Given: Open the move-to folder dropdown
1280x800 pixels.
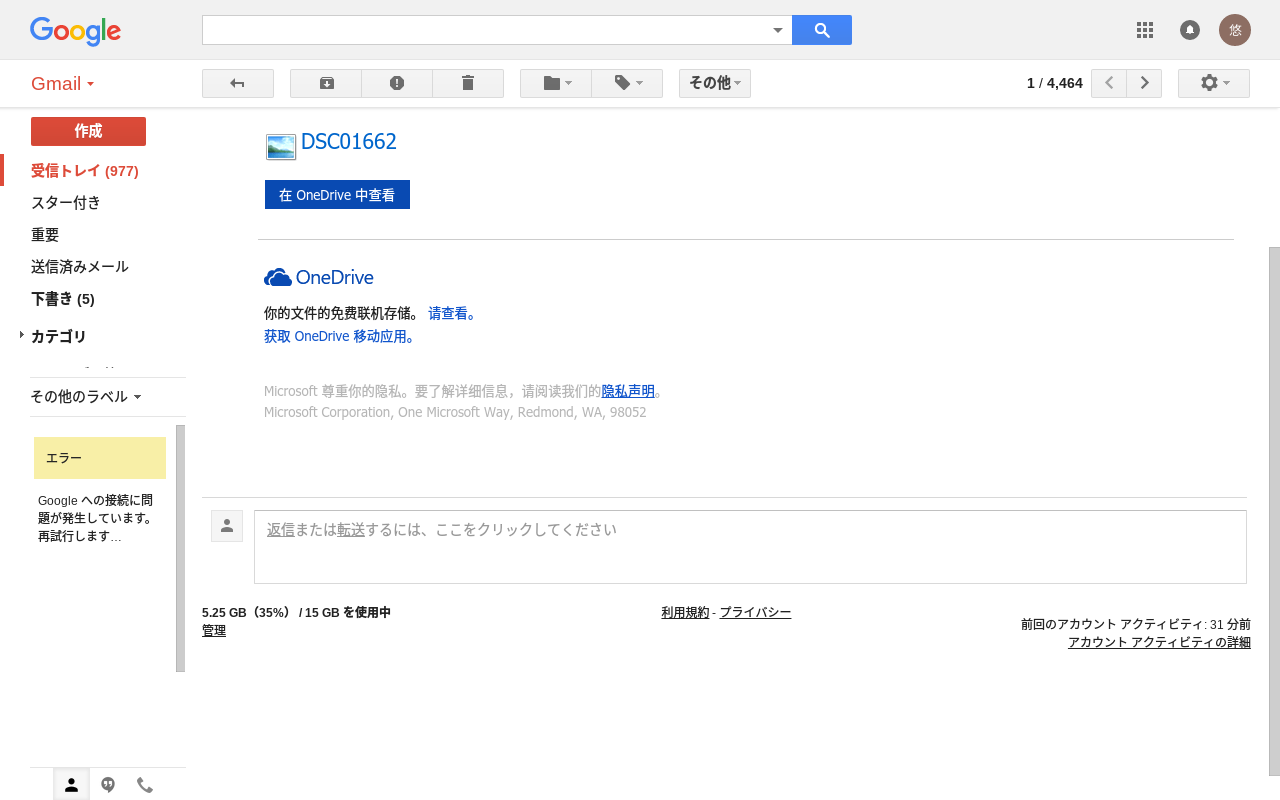Looking at the screenshot, I should point(556,83).
